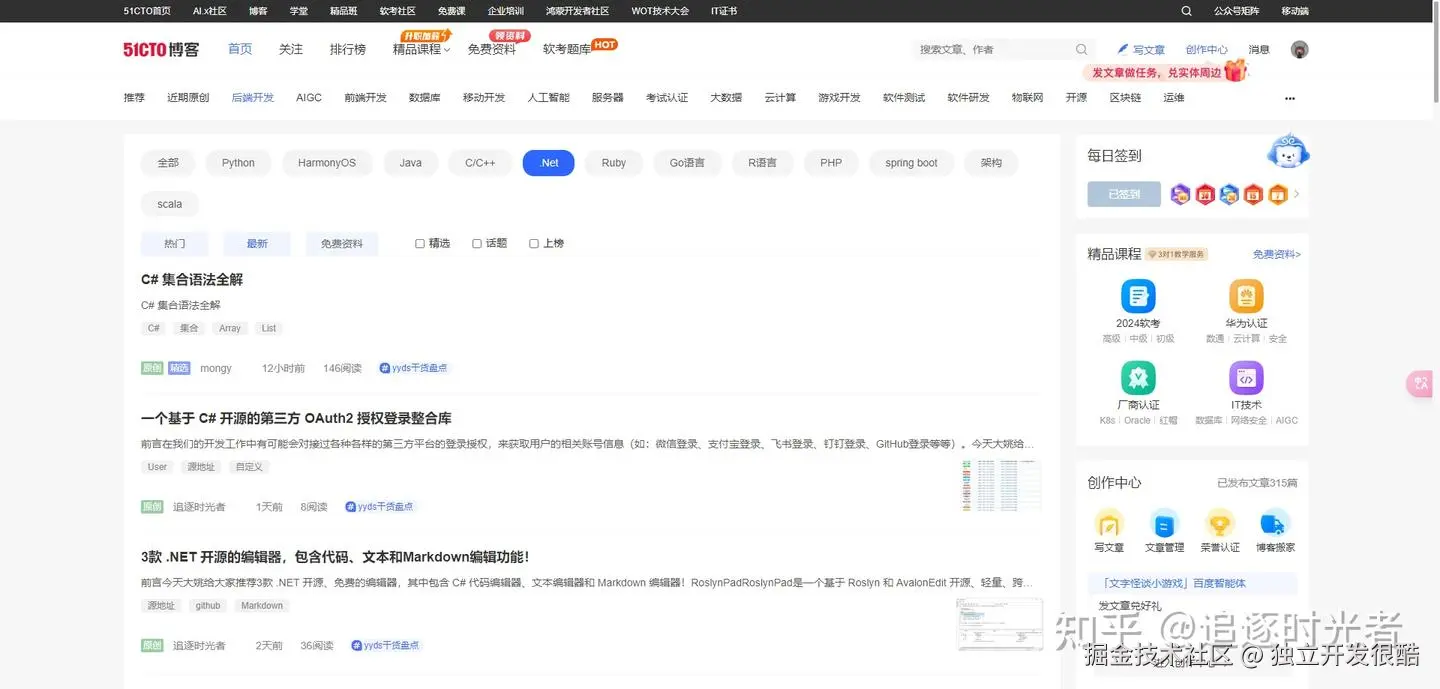
Task: Click author mongy name
Action: pos(216,368)
